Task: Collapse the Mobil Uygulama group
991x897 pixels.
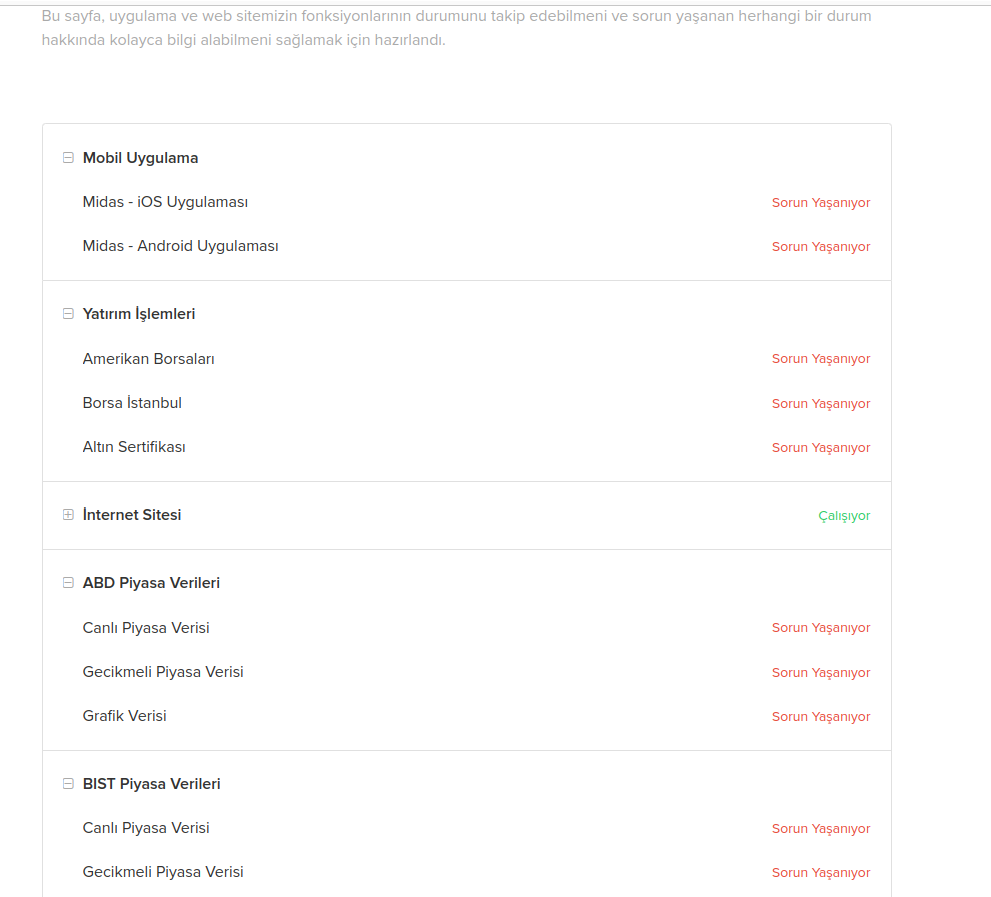Action: tap(68, 157)
